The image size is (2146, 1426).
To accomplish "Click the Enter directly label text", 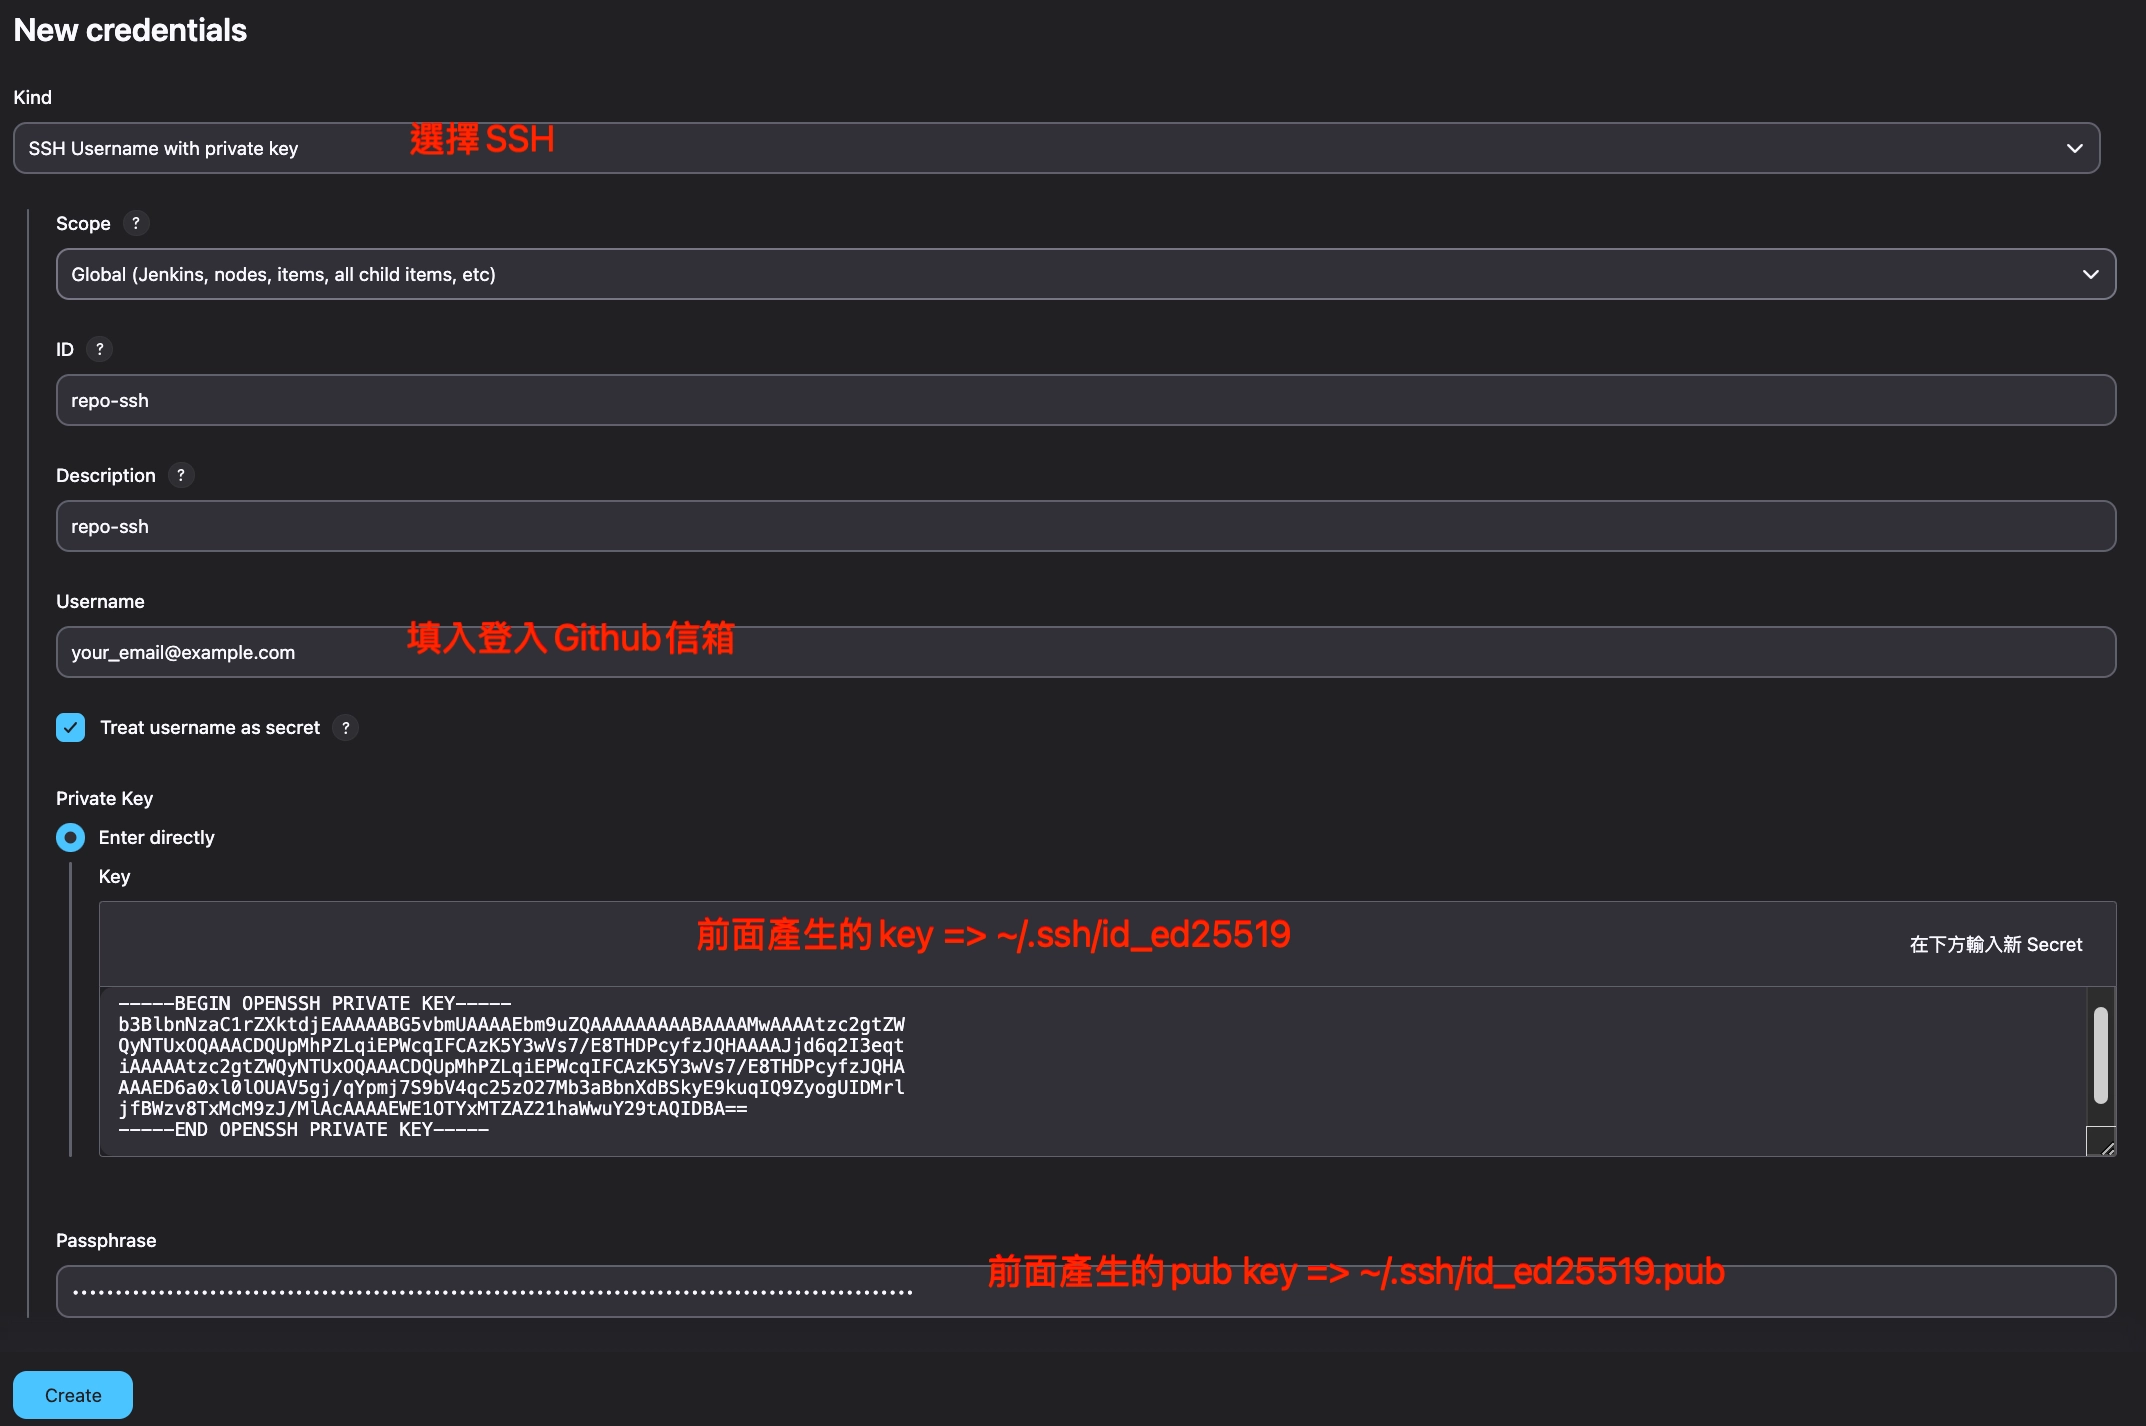I will click(x=156, y=837).
